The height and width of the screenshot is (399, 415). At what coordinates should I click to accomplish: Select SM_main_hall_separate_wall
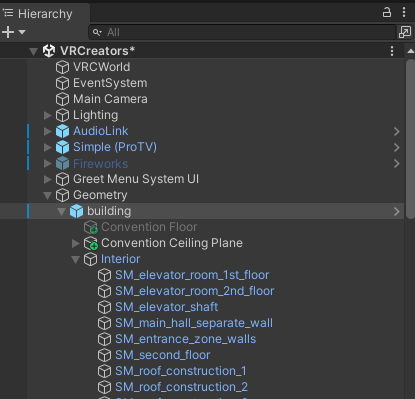point(194,323)
